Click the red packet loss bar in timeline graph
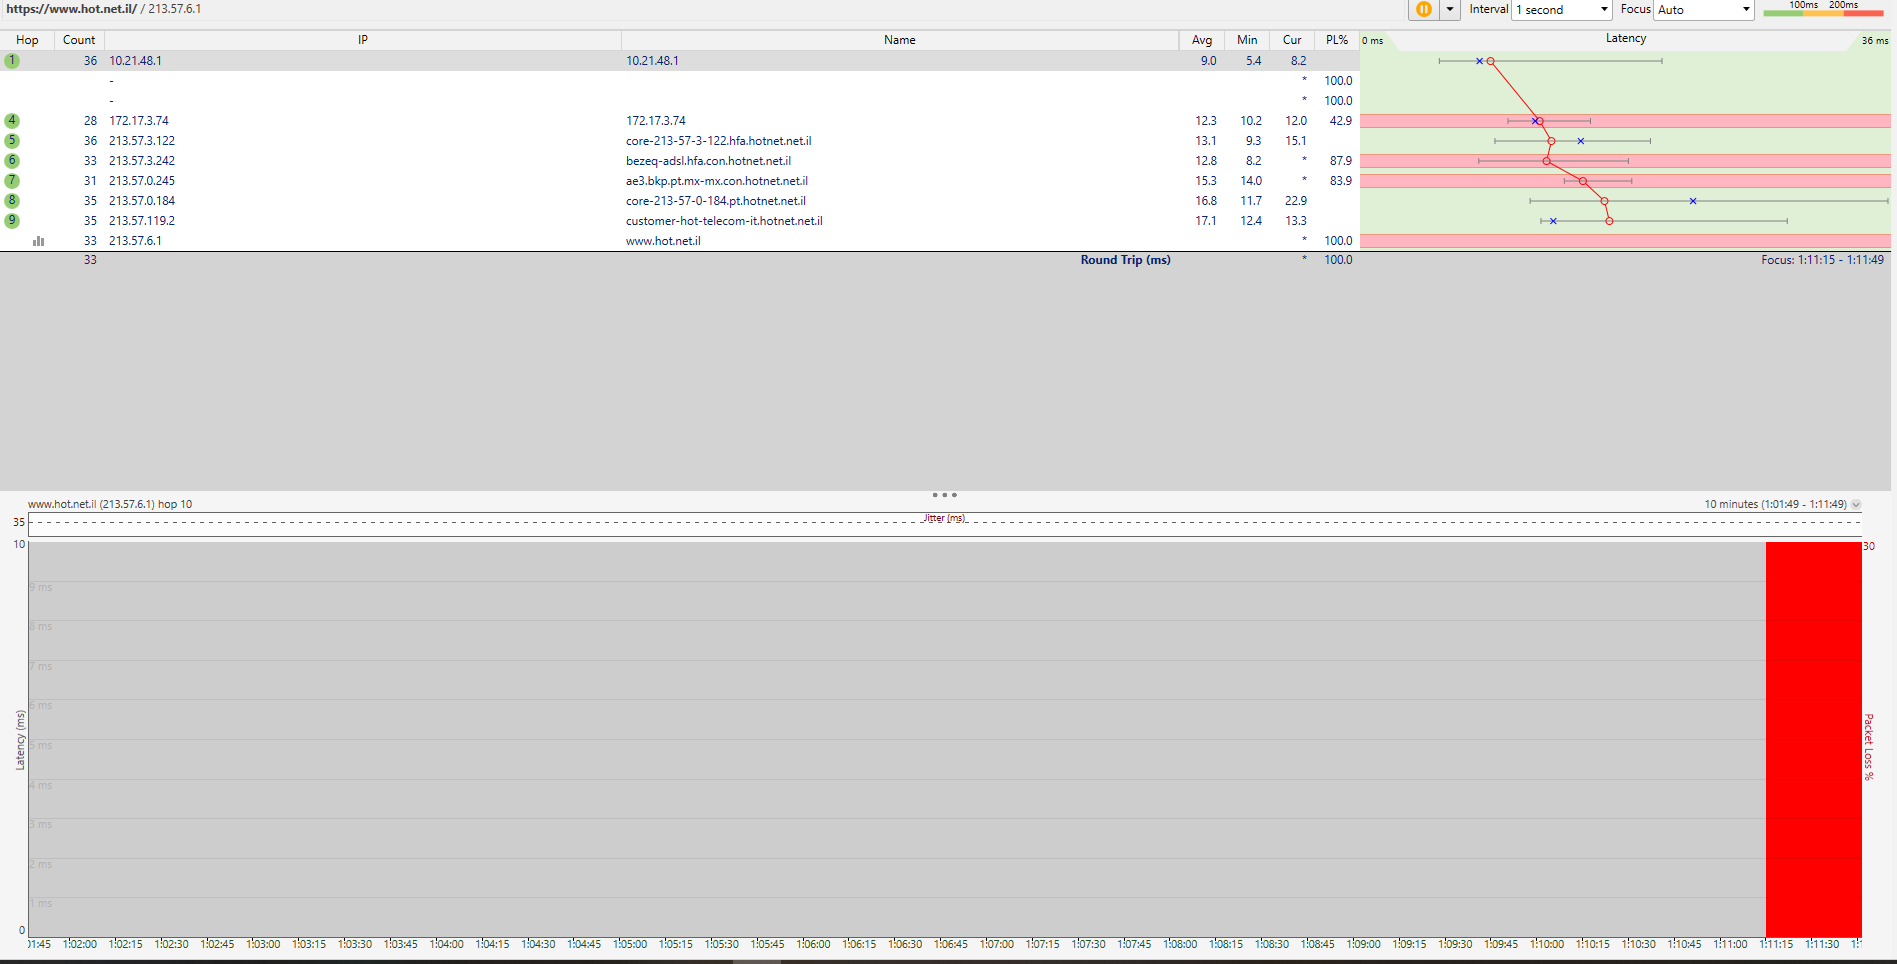The image size is (1897, 964). (x=1812, y=740)
